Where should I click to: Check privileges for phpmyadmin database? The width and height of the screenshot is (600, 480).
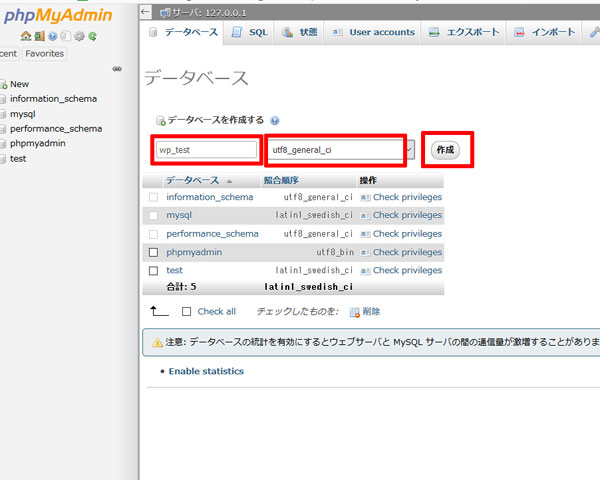coord(407,252)
